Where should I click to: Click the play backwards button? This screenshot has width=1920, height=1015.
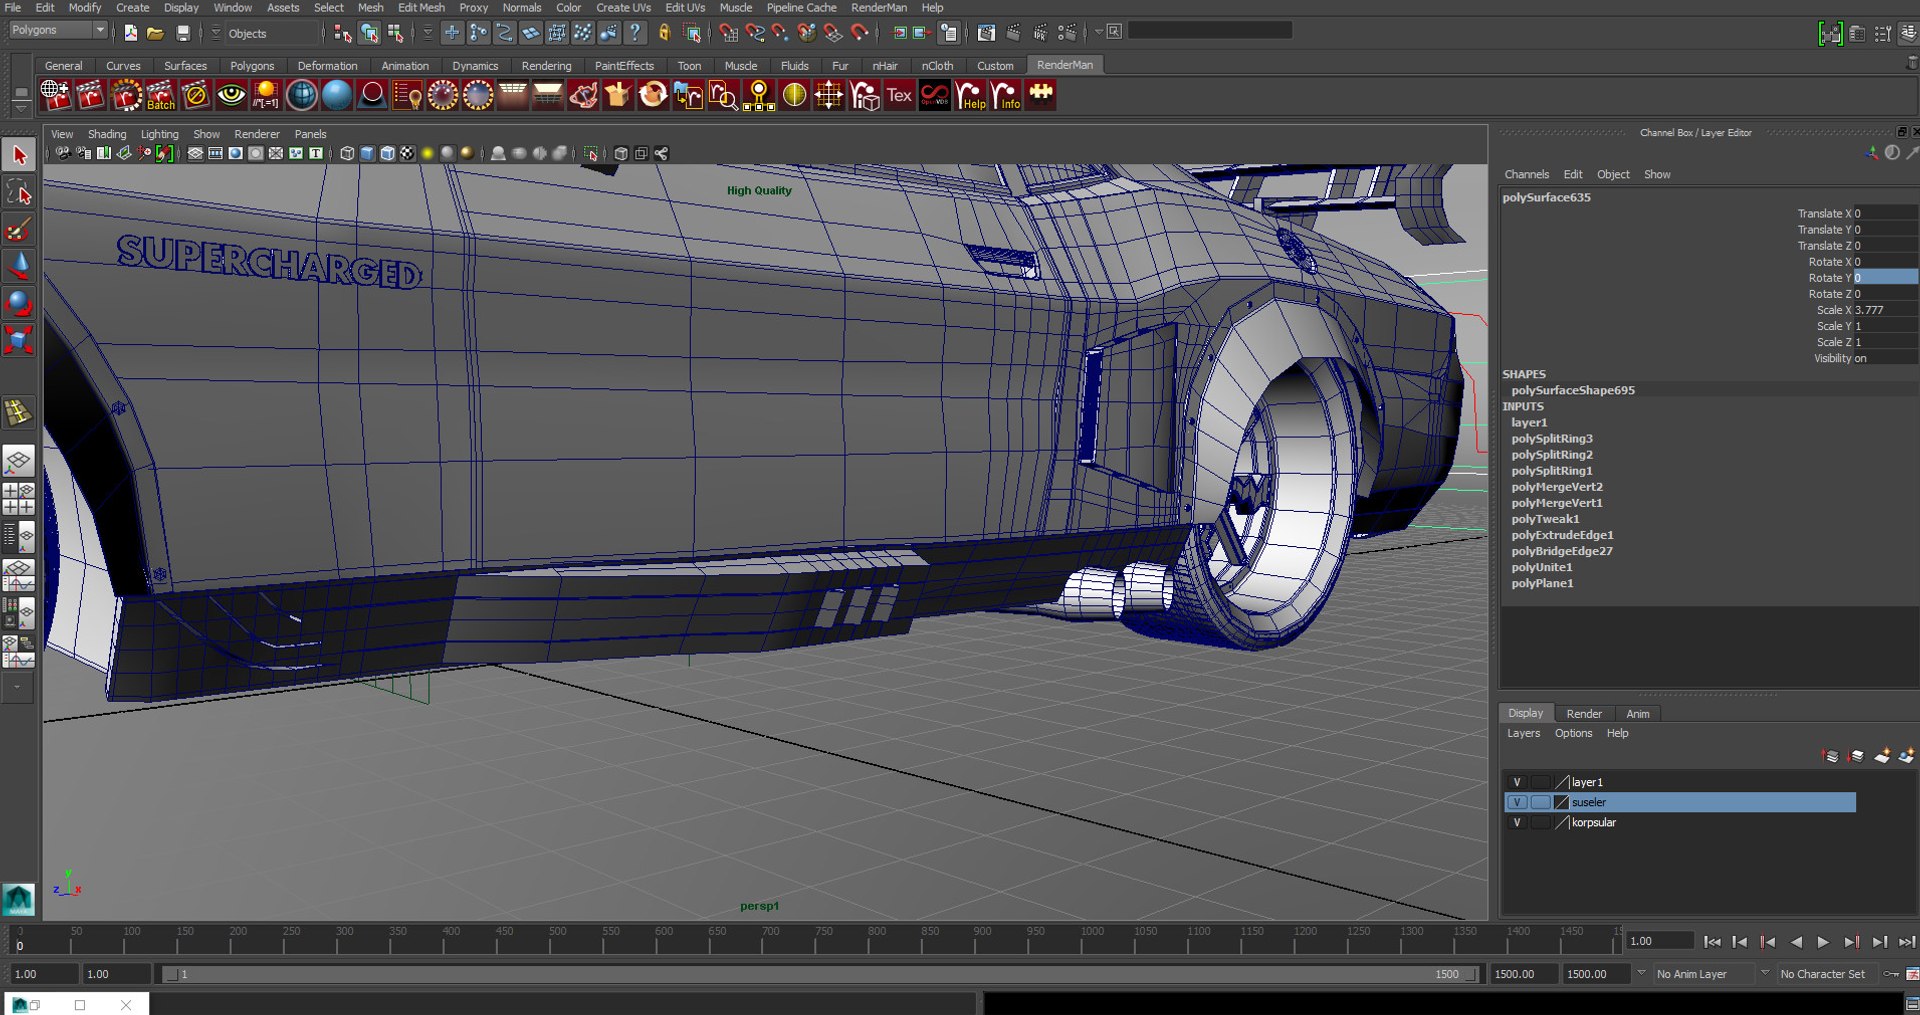click(x=1796, y=942)
